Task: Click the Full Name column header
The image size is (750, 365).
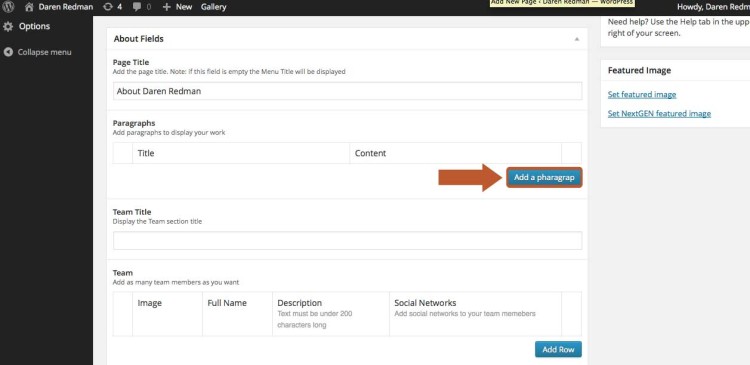Action: [x=227, y=303]
